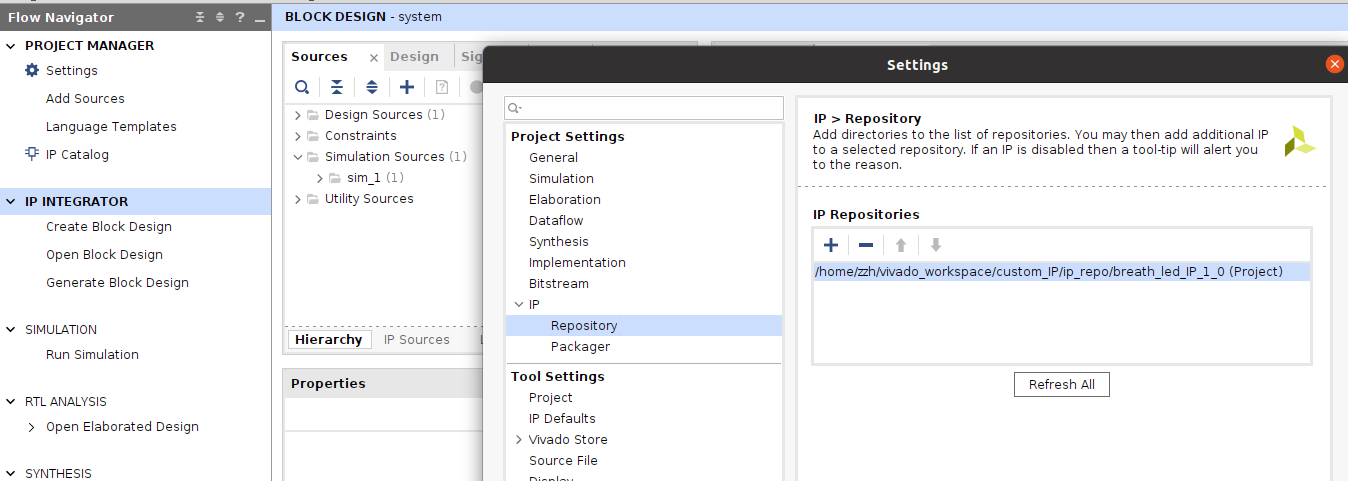
Task: Minimize the Flow Navigator panel
Action: 259,19
